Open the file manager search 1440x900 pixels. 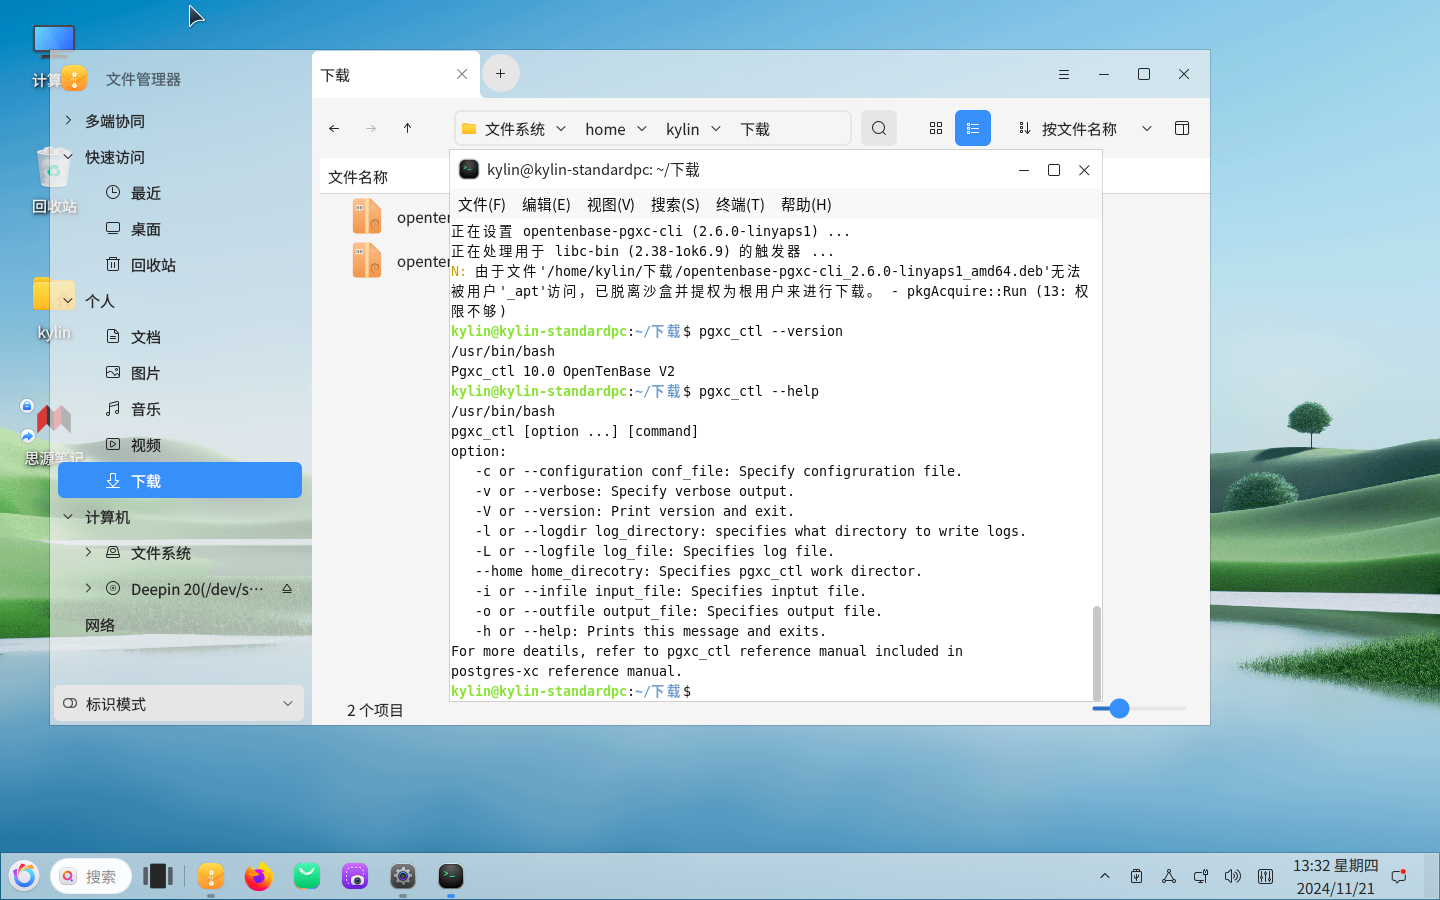point(879,128)
